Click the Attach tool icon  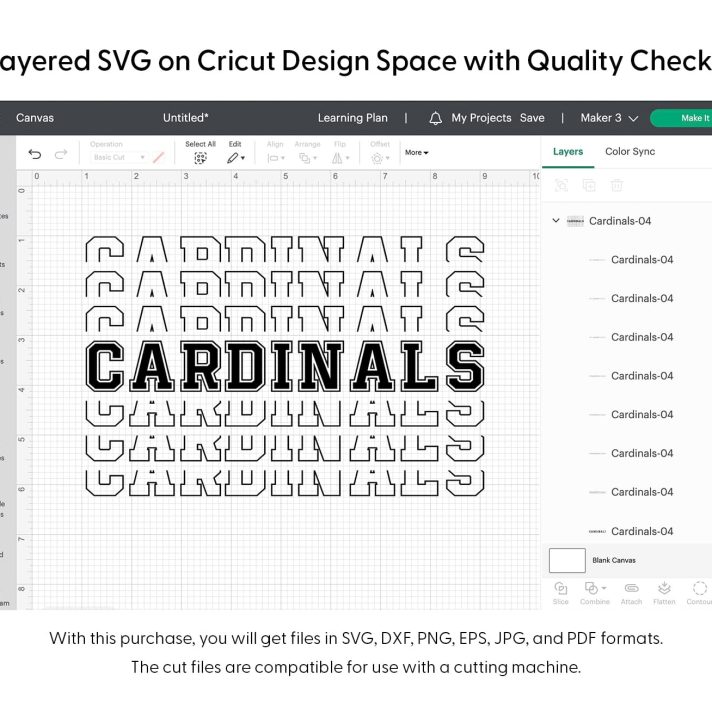tap(632, 588)
